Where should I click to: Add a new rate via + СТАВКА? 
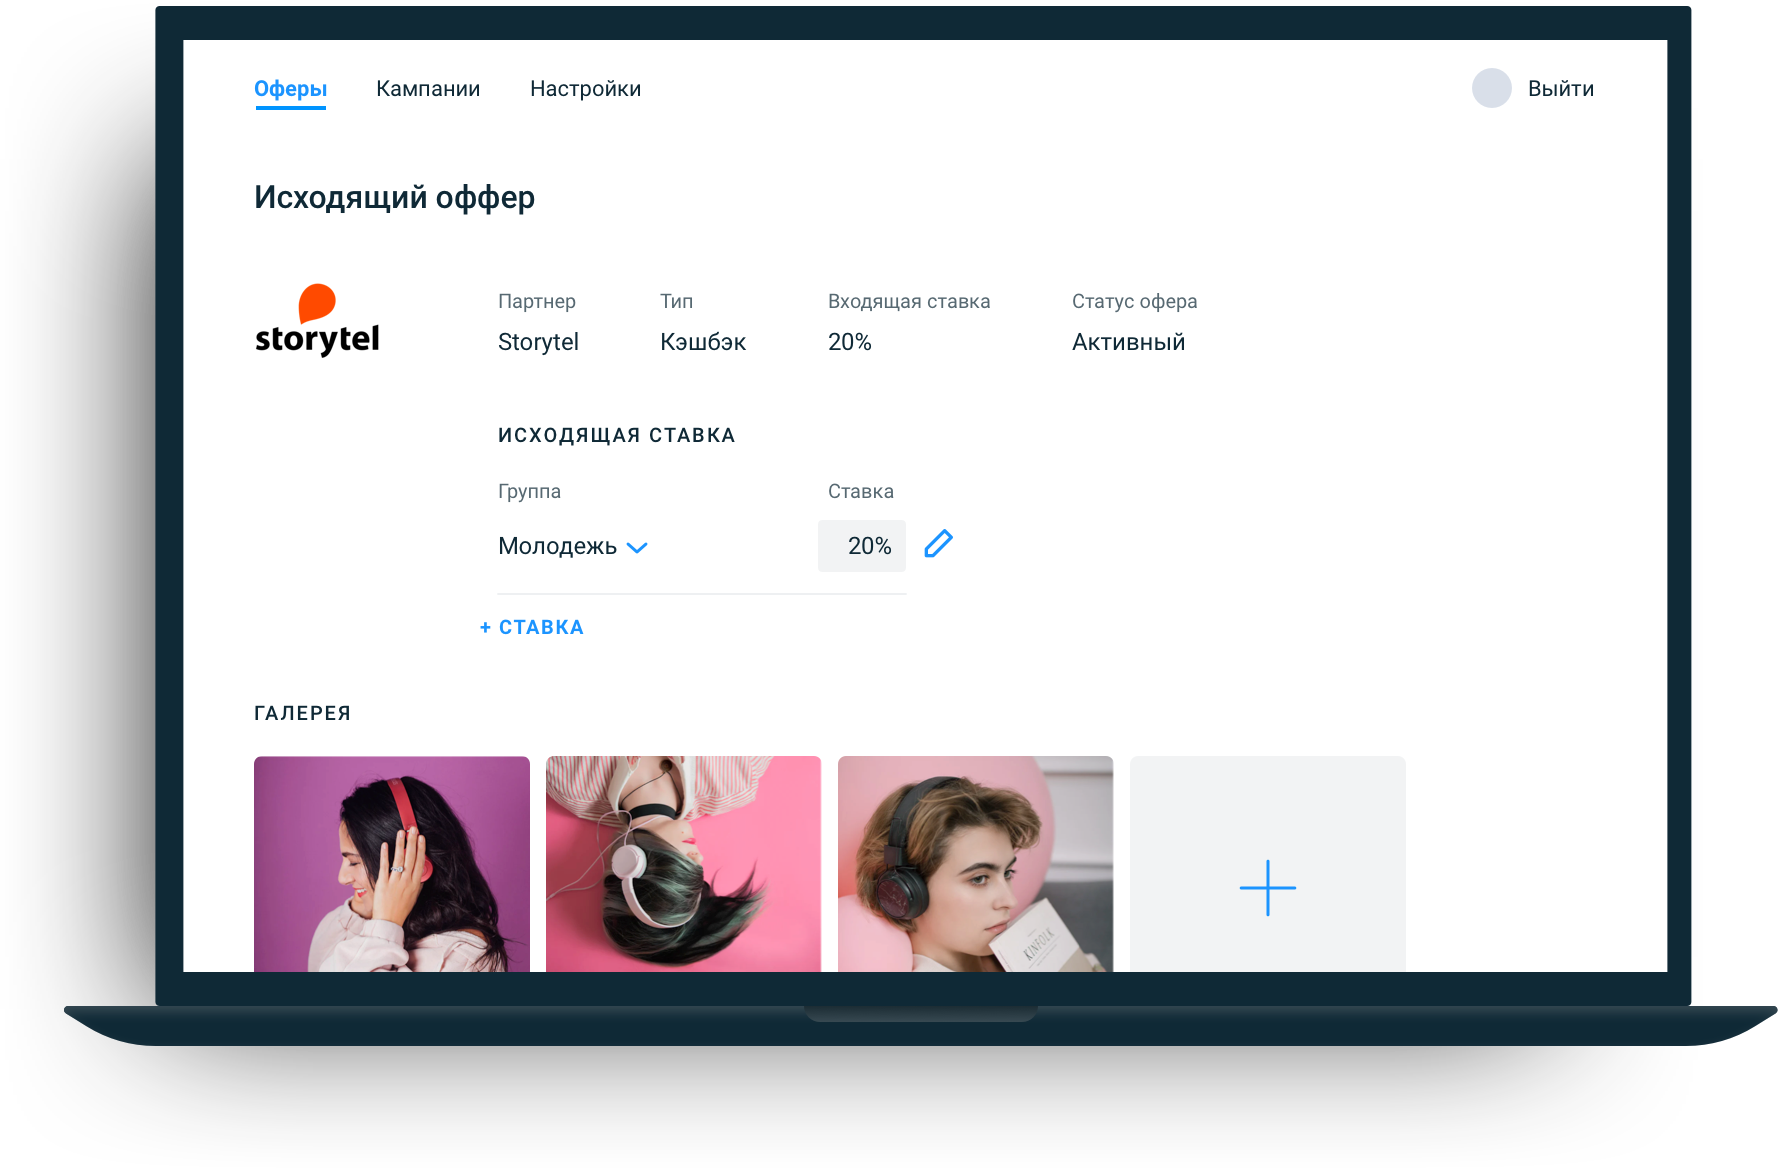(x=531, y=626)
